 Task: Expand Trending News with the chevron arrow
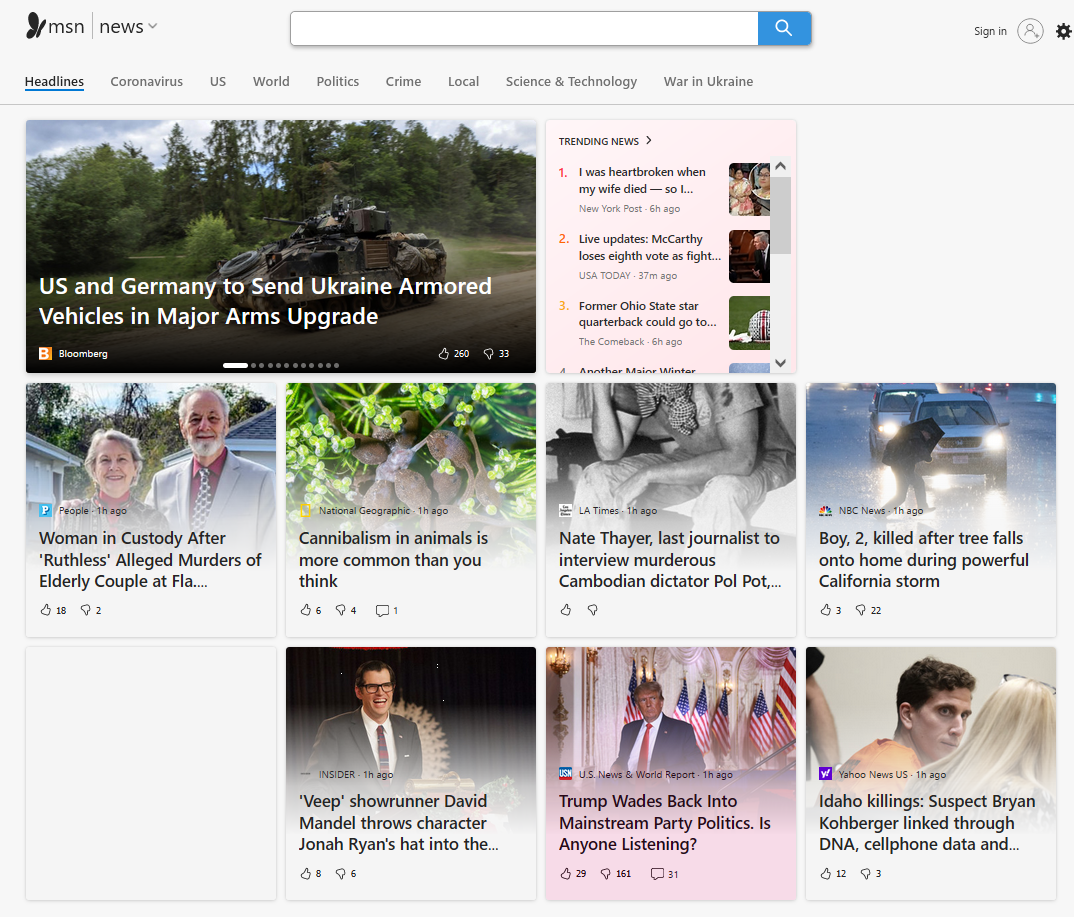(x=649, y=141)
